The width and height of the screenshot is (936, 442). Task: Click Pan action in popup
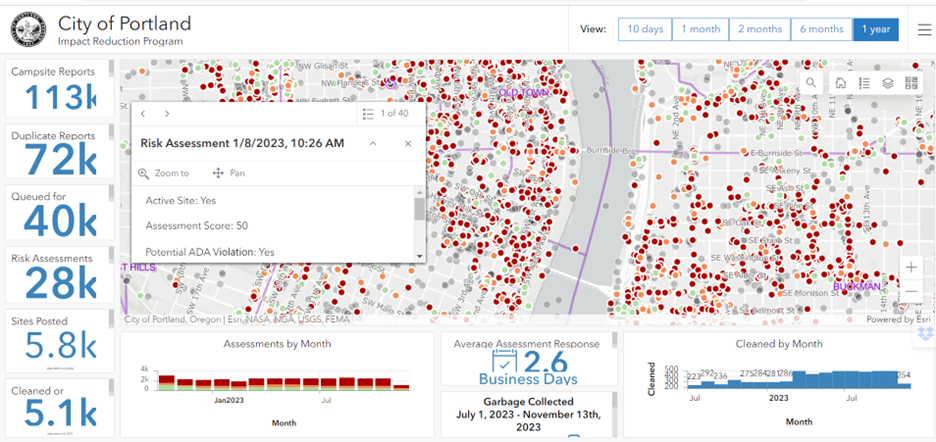click(229, 173)
